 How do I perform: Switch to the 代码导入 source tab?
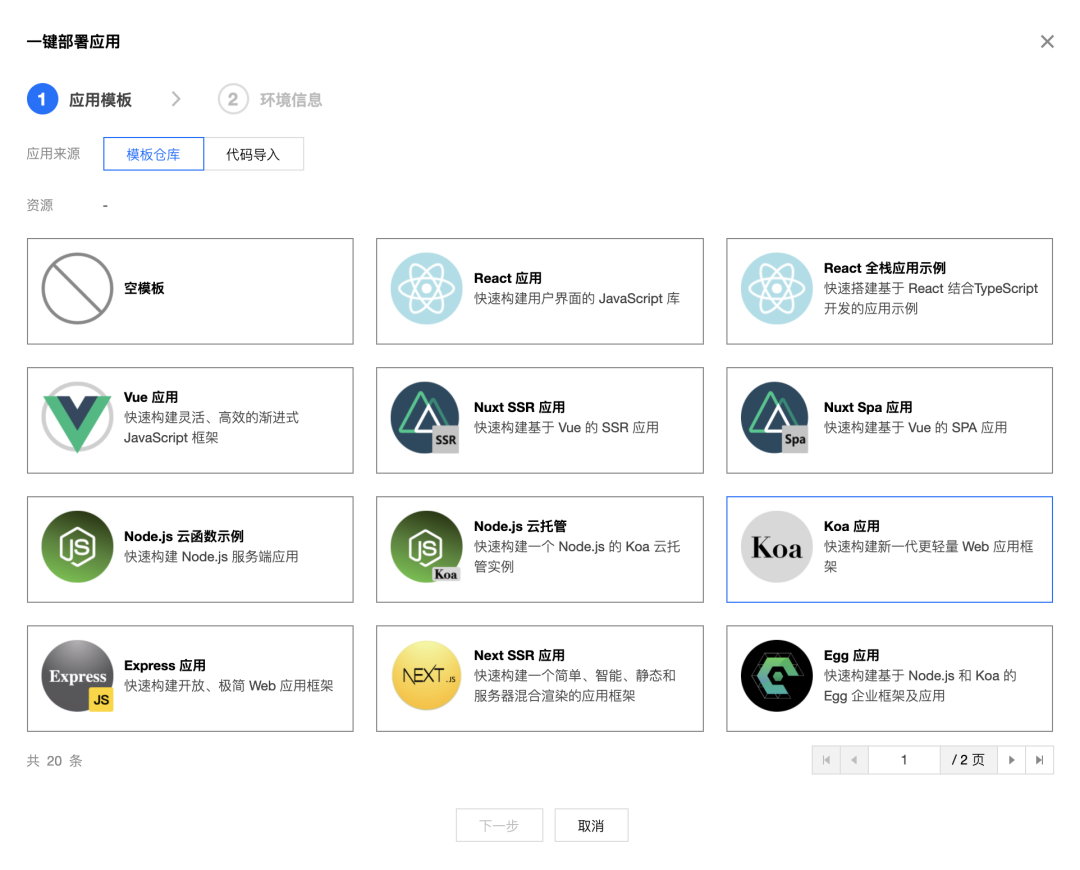(253, 154)
